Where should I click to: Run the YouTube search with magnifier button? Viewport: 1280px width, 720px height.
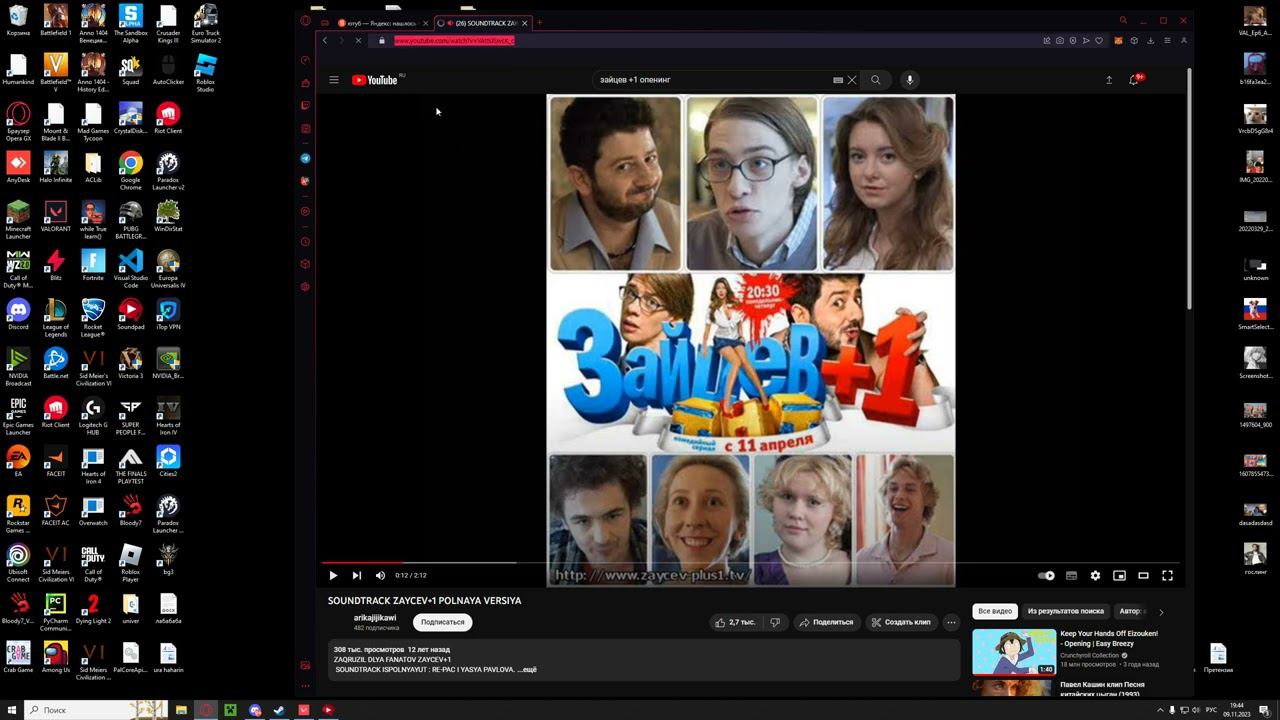click(x=876, y=80)
